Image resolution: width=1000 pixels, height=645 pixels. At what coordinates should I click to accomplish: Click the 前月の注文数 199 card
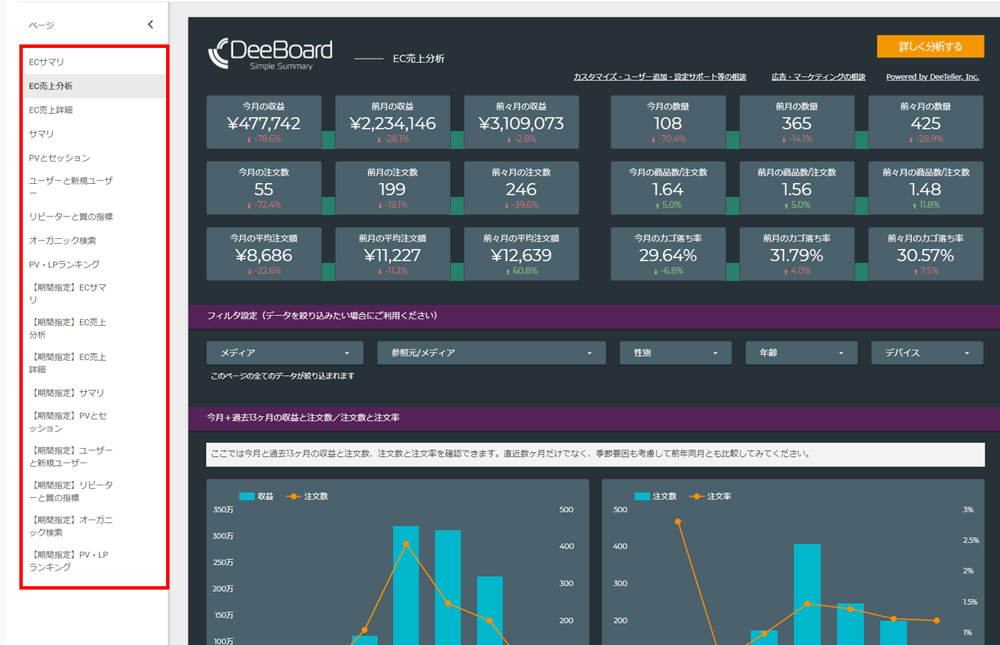[393, 188]
